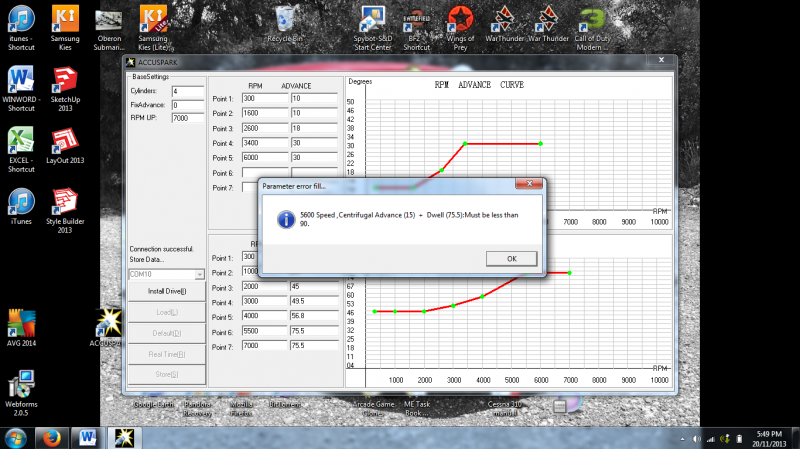
Task: Open the LayOut 2013 icon
Action: point(65,146)
